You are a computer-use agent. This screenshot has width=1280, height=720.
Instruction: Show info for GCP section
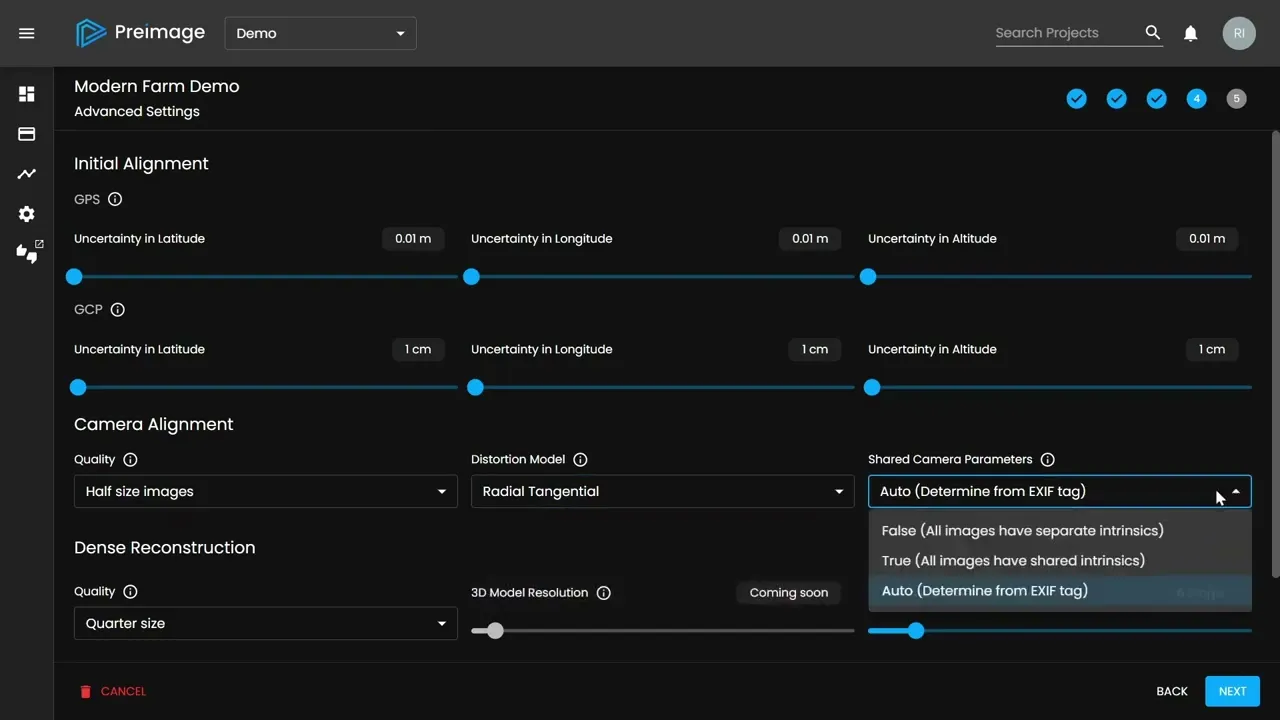point(118,310)
